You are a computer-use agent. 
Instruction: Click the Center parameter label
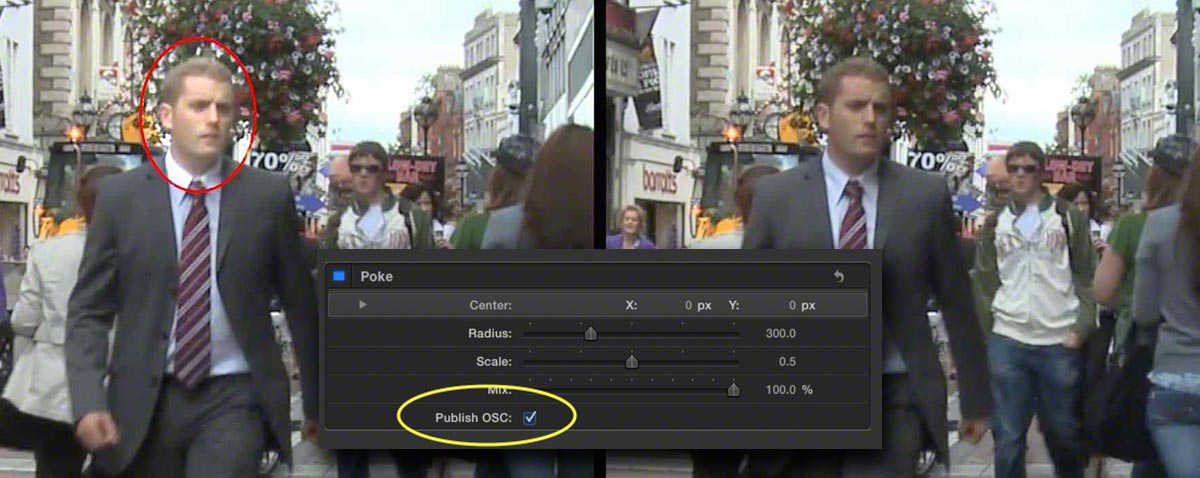[490, 305]
